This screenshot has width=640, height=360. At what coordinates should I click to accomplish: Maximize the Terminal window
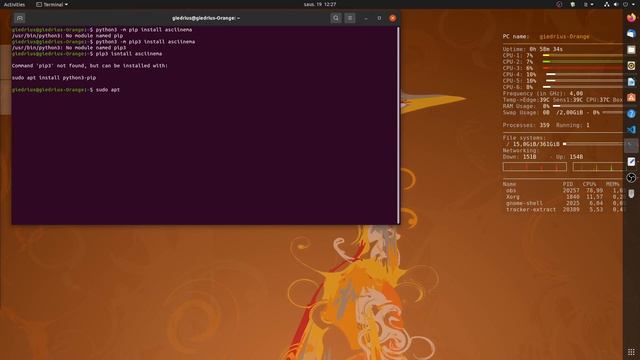[x=379, y=18]
